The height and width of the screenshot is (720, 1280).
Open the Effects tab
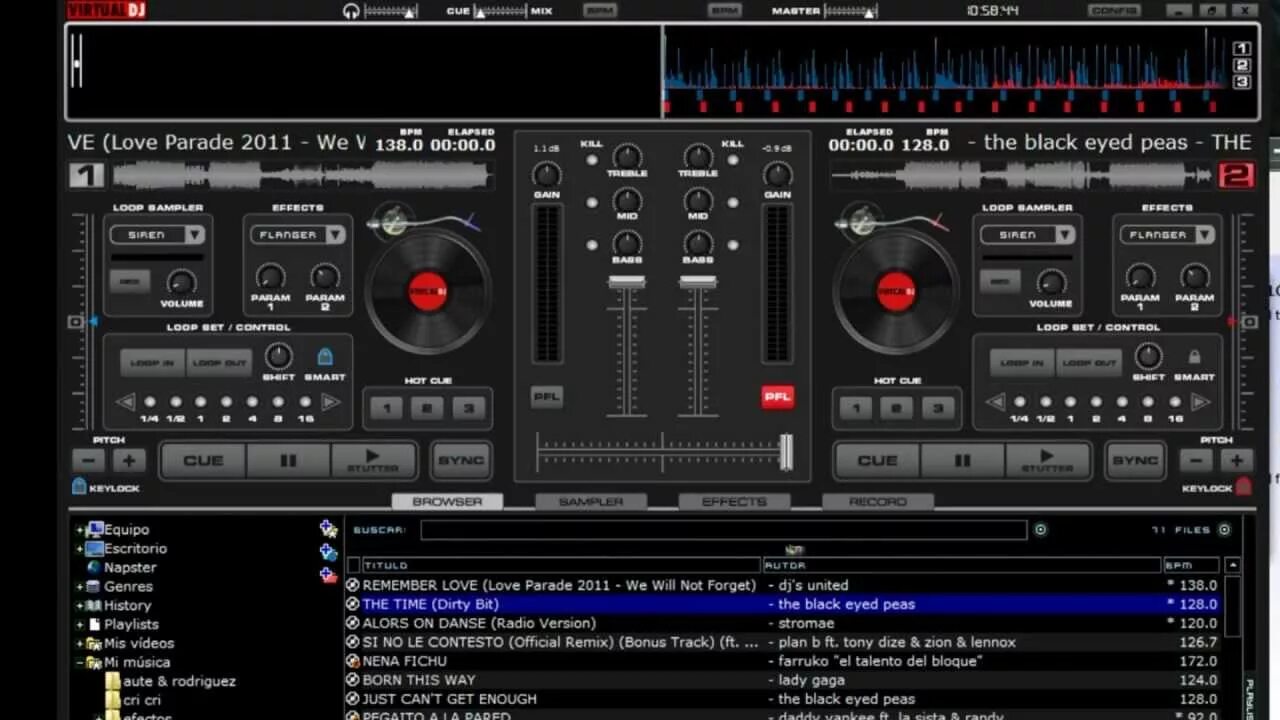[x=734, y=502]
